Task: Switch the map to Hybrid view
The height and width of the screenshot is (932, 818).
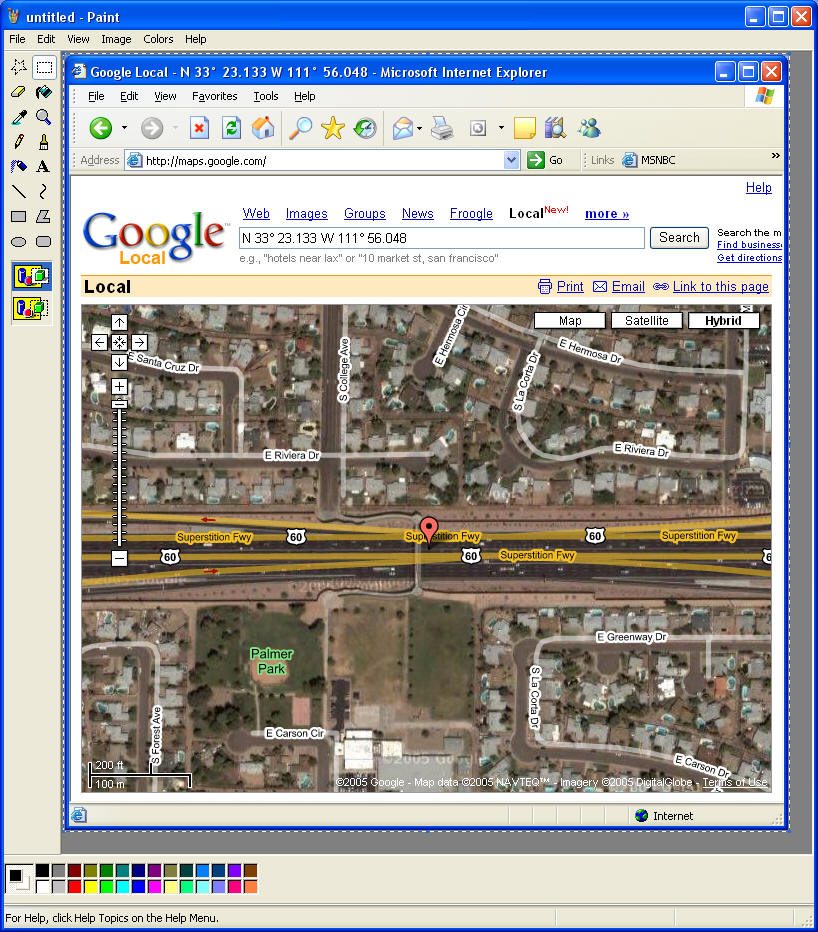Action: (x=723, y=321)
